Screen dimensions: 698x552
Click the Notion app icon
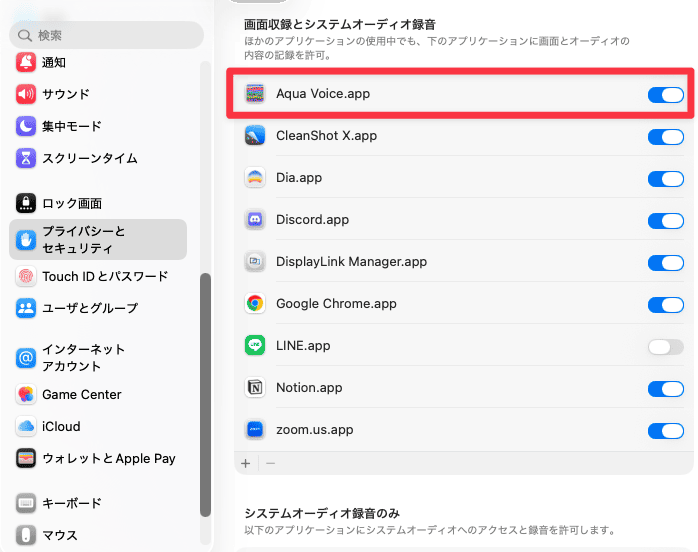point(255,388)
